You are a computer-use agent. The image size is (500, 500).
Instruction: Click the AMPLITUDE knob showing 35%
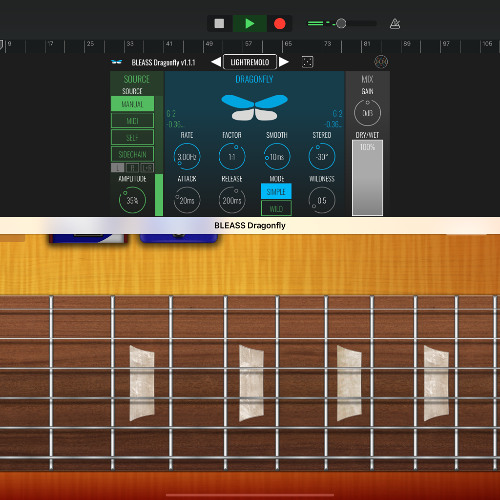pyautogui.click(x=132, y=200)
